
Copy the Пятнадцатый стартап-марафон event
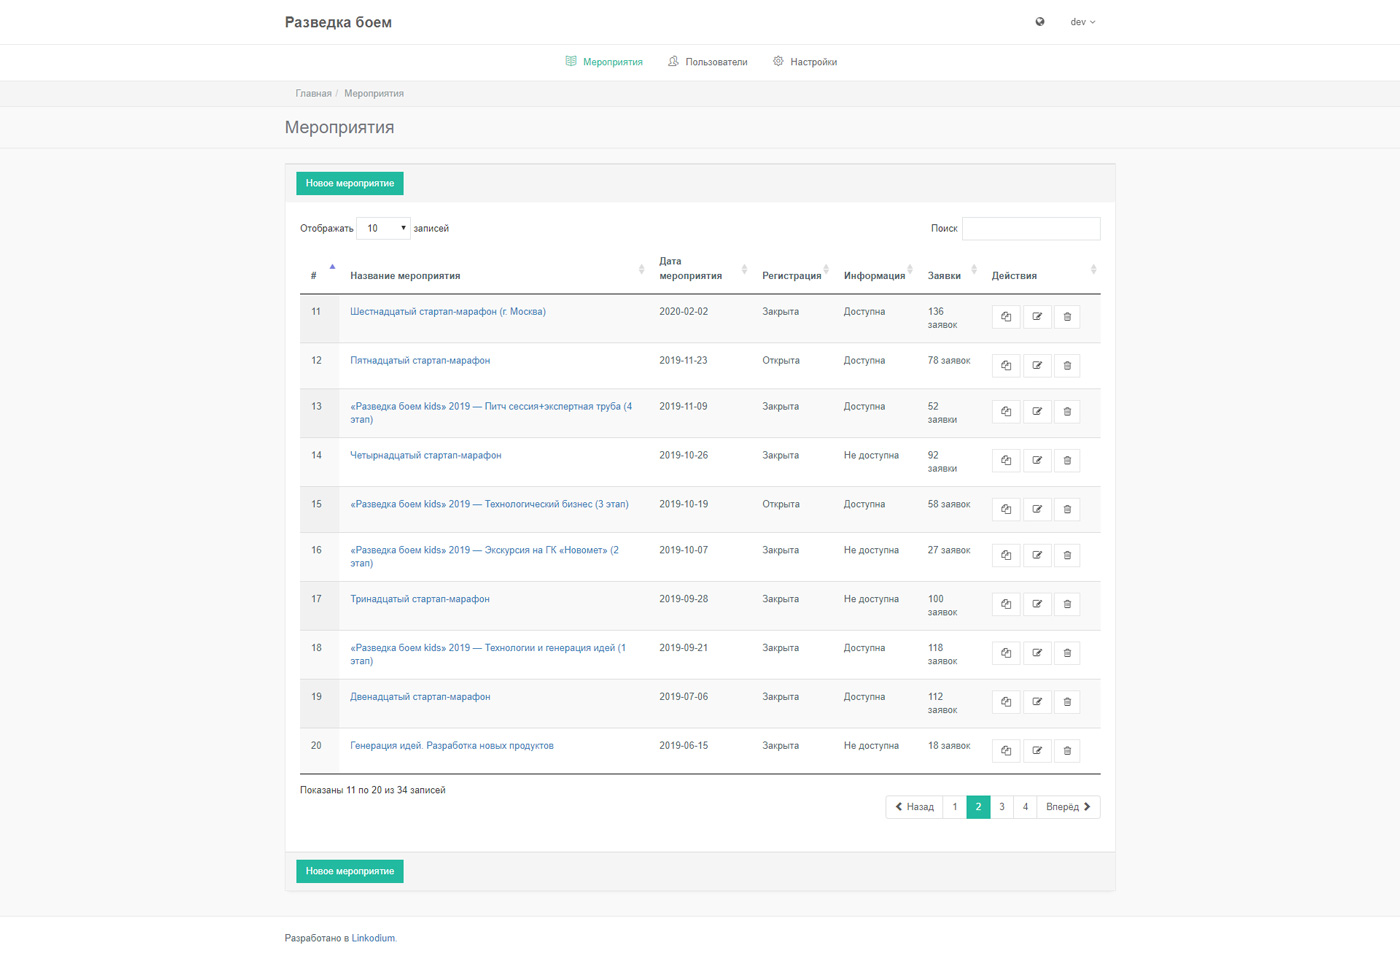pyautogui.click(x=1006, y=366)
